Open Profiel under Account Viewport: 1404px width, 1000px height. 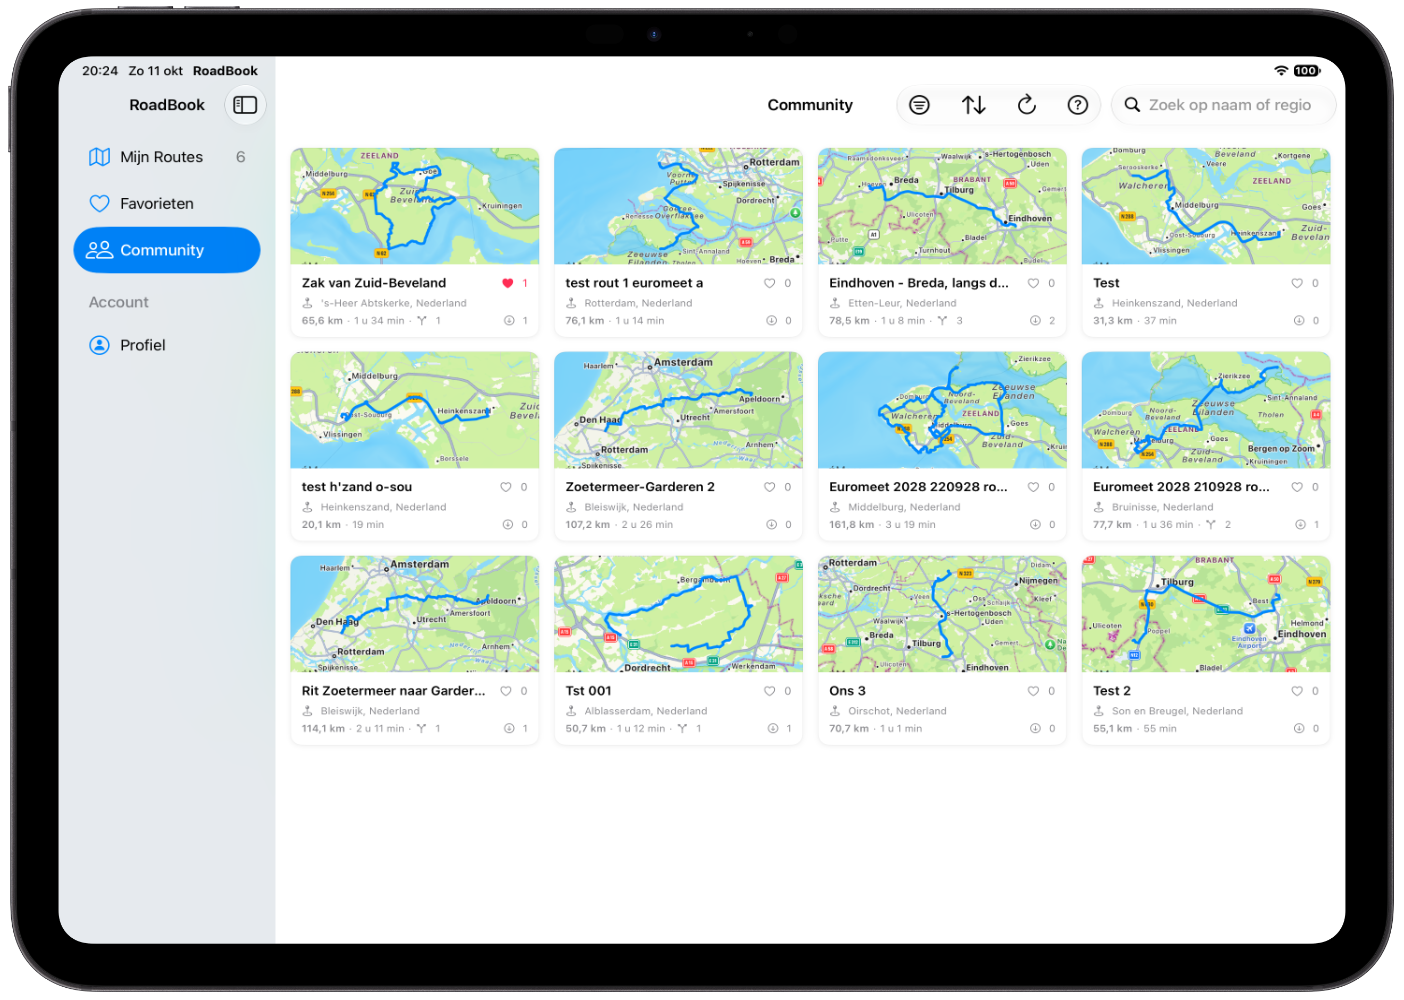(167, 345)
